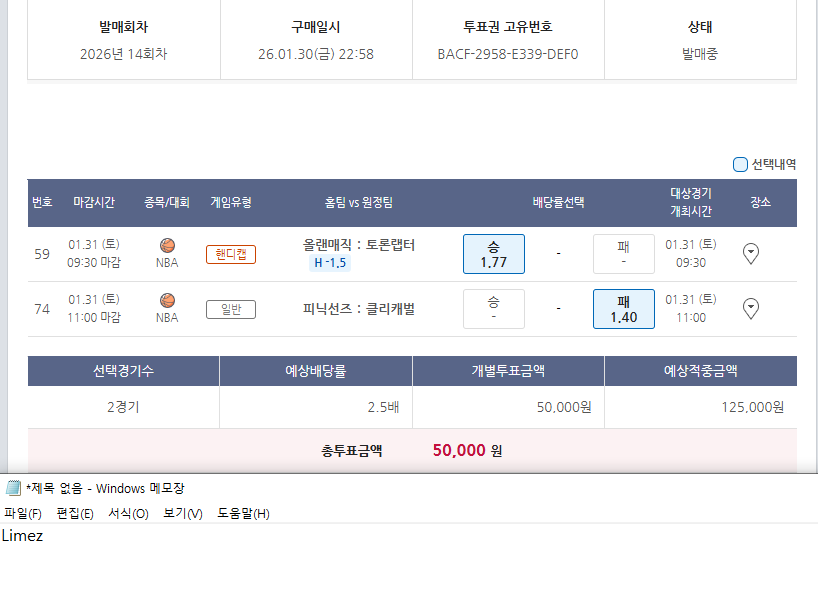Toggle the 선택내역 checkbox

(740, 165)
